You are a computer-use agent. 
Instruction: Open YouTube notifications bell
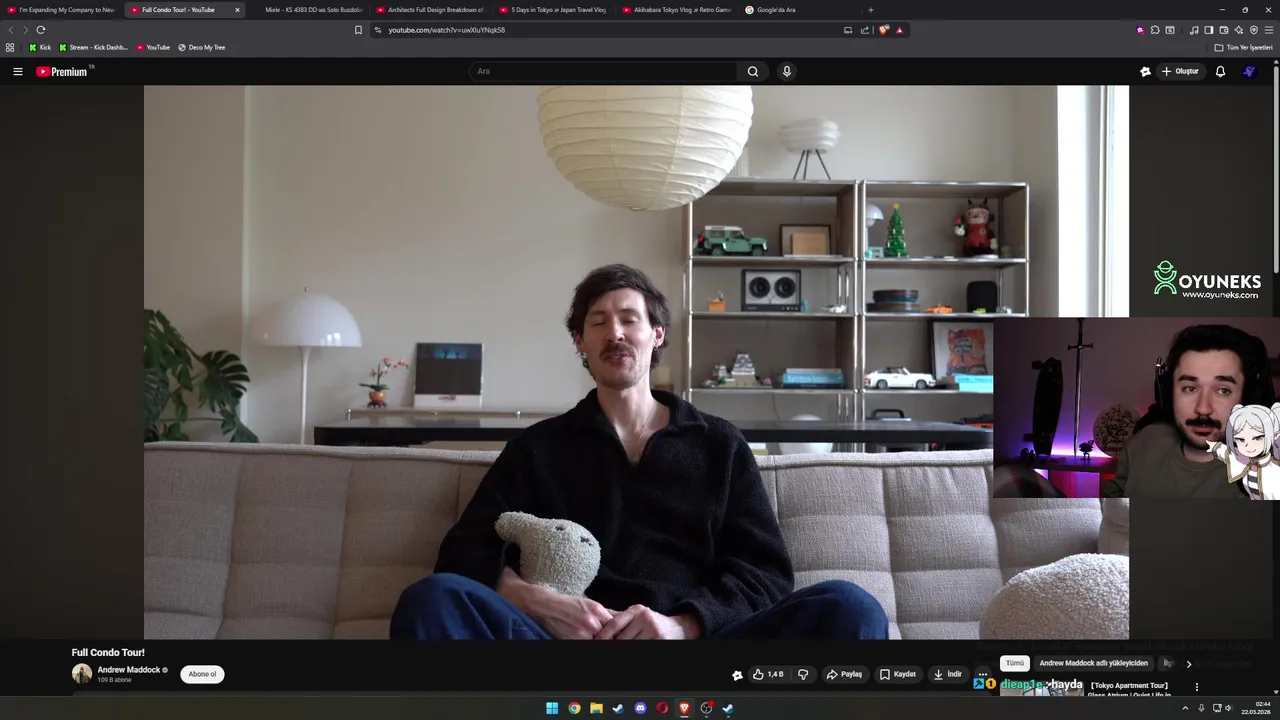tap(1220, 71)
